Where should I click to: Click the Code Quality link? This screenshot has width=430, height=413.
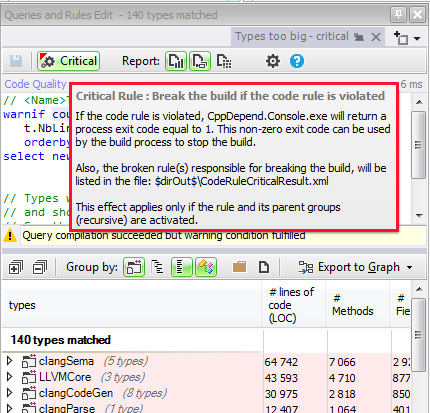coord(35,84)
